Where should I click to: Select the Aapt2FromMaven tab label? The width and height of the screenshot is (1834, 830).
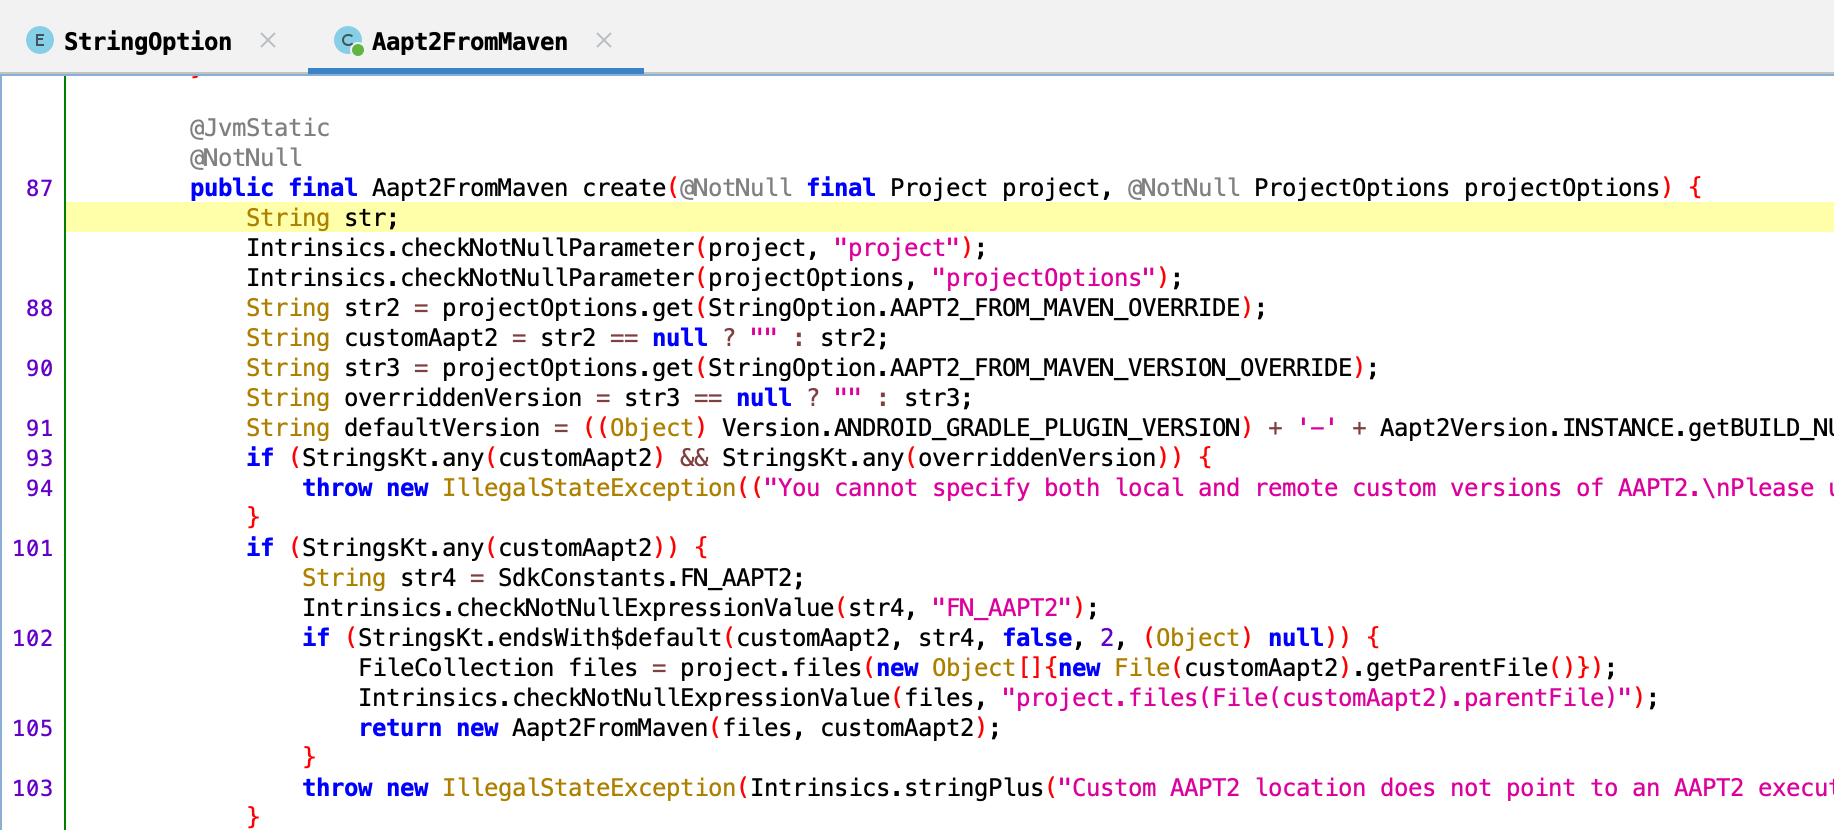pos(469,42)
